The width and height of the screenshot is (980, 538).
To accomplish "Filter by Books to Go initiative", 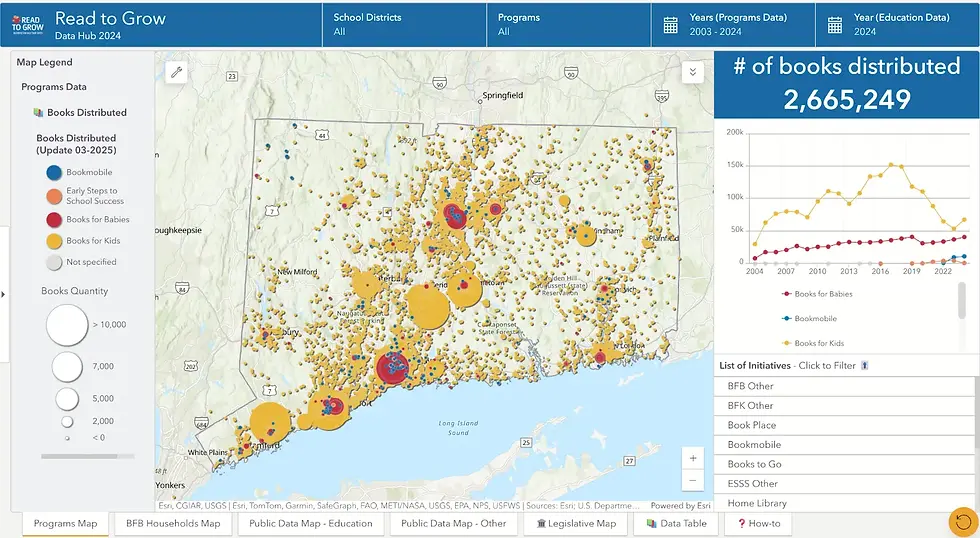I will pos(844,464).
